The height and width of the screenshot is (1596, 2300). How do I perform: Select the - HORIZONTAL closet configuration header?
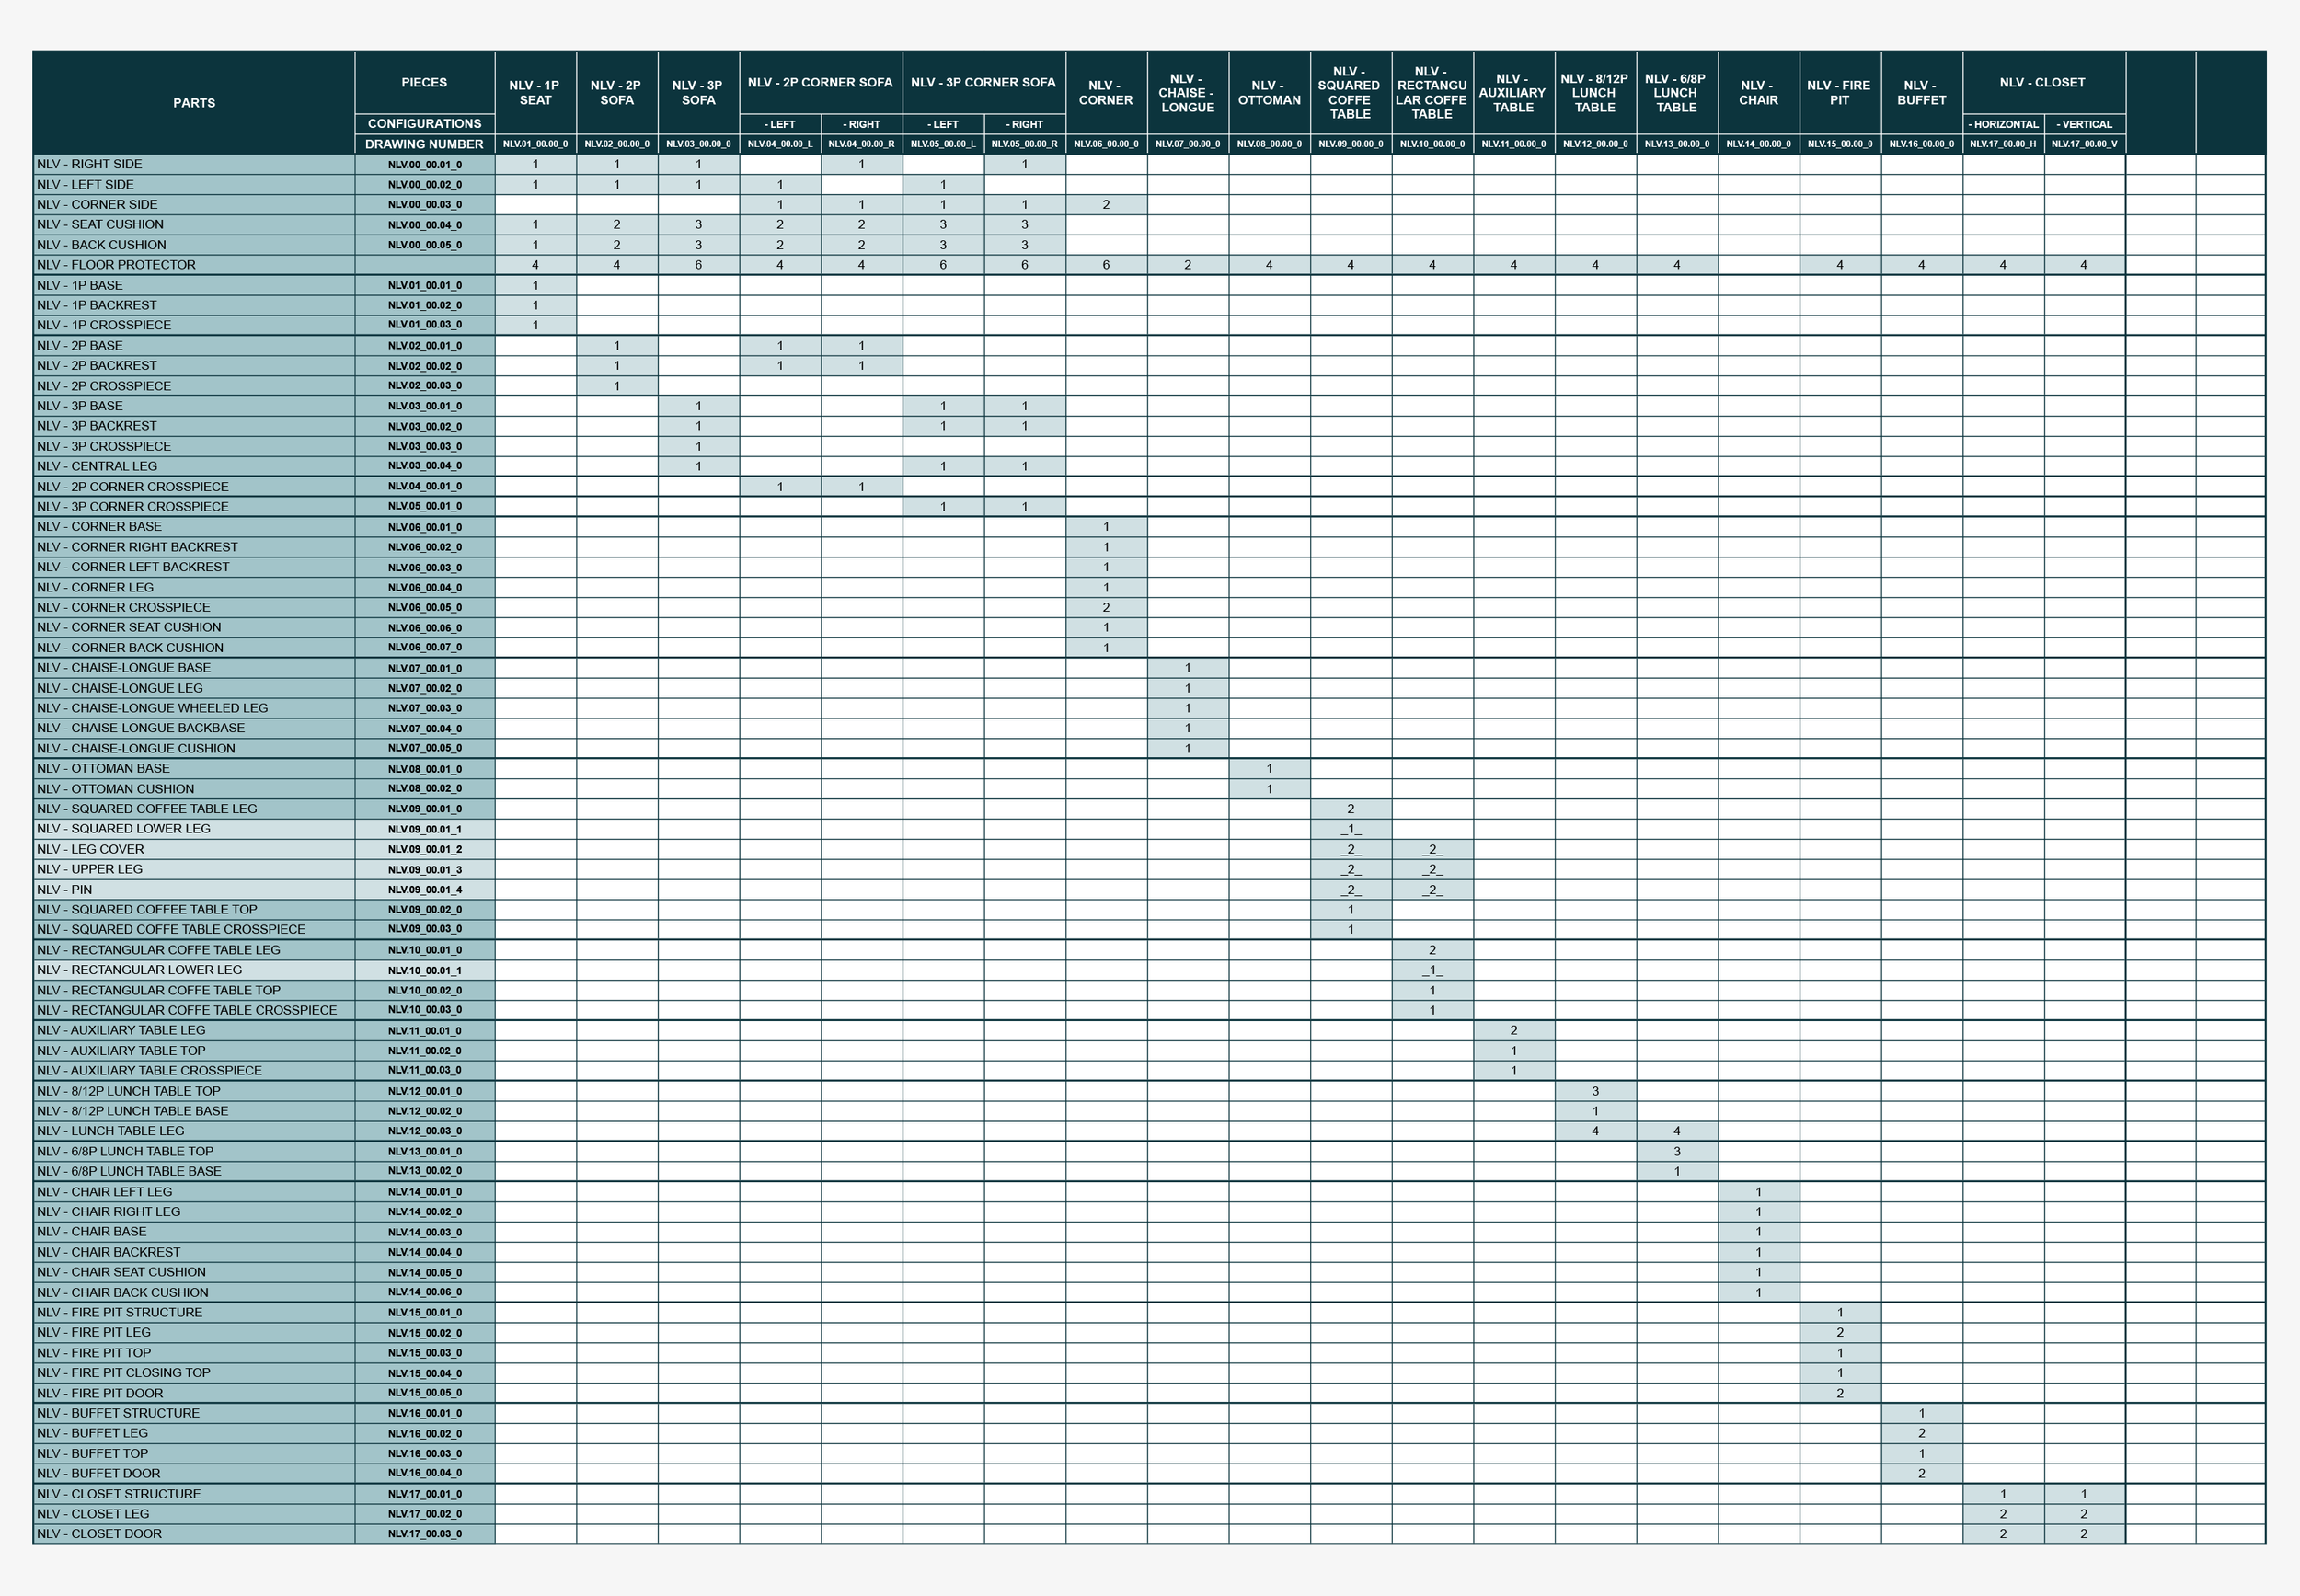point(2002,124)
